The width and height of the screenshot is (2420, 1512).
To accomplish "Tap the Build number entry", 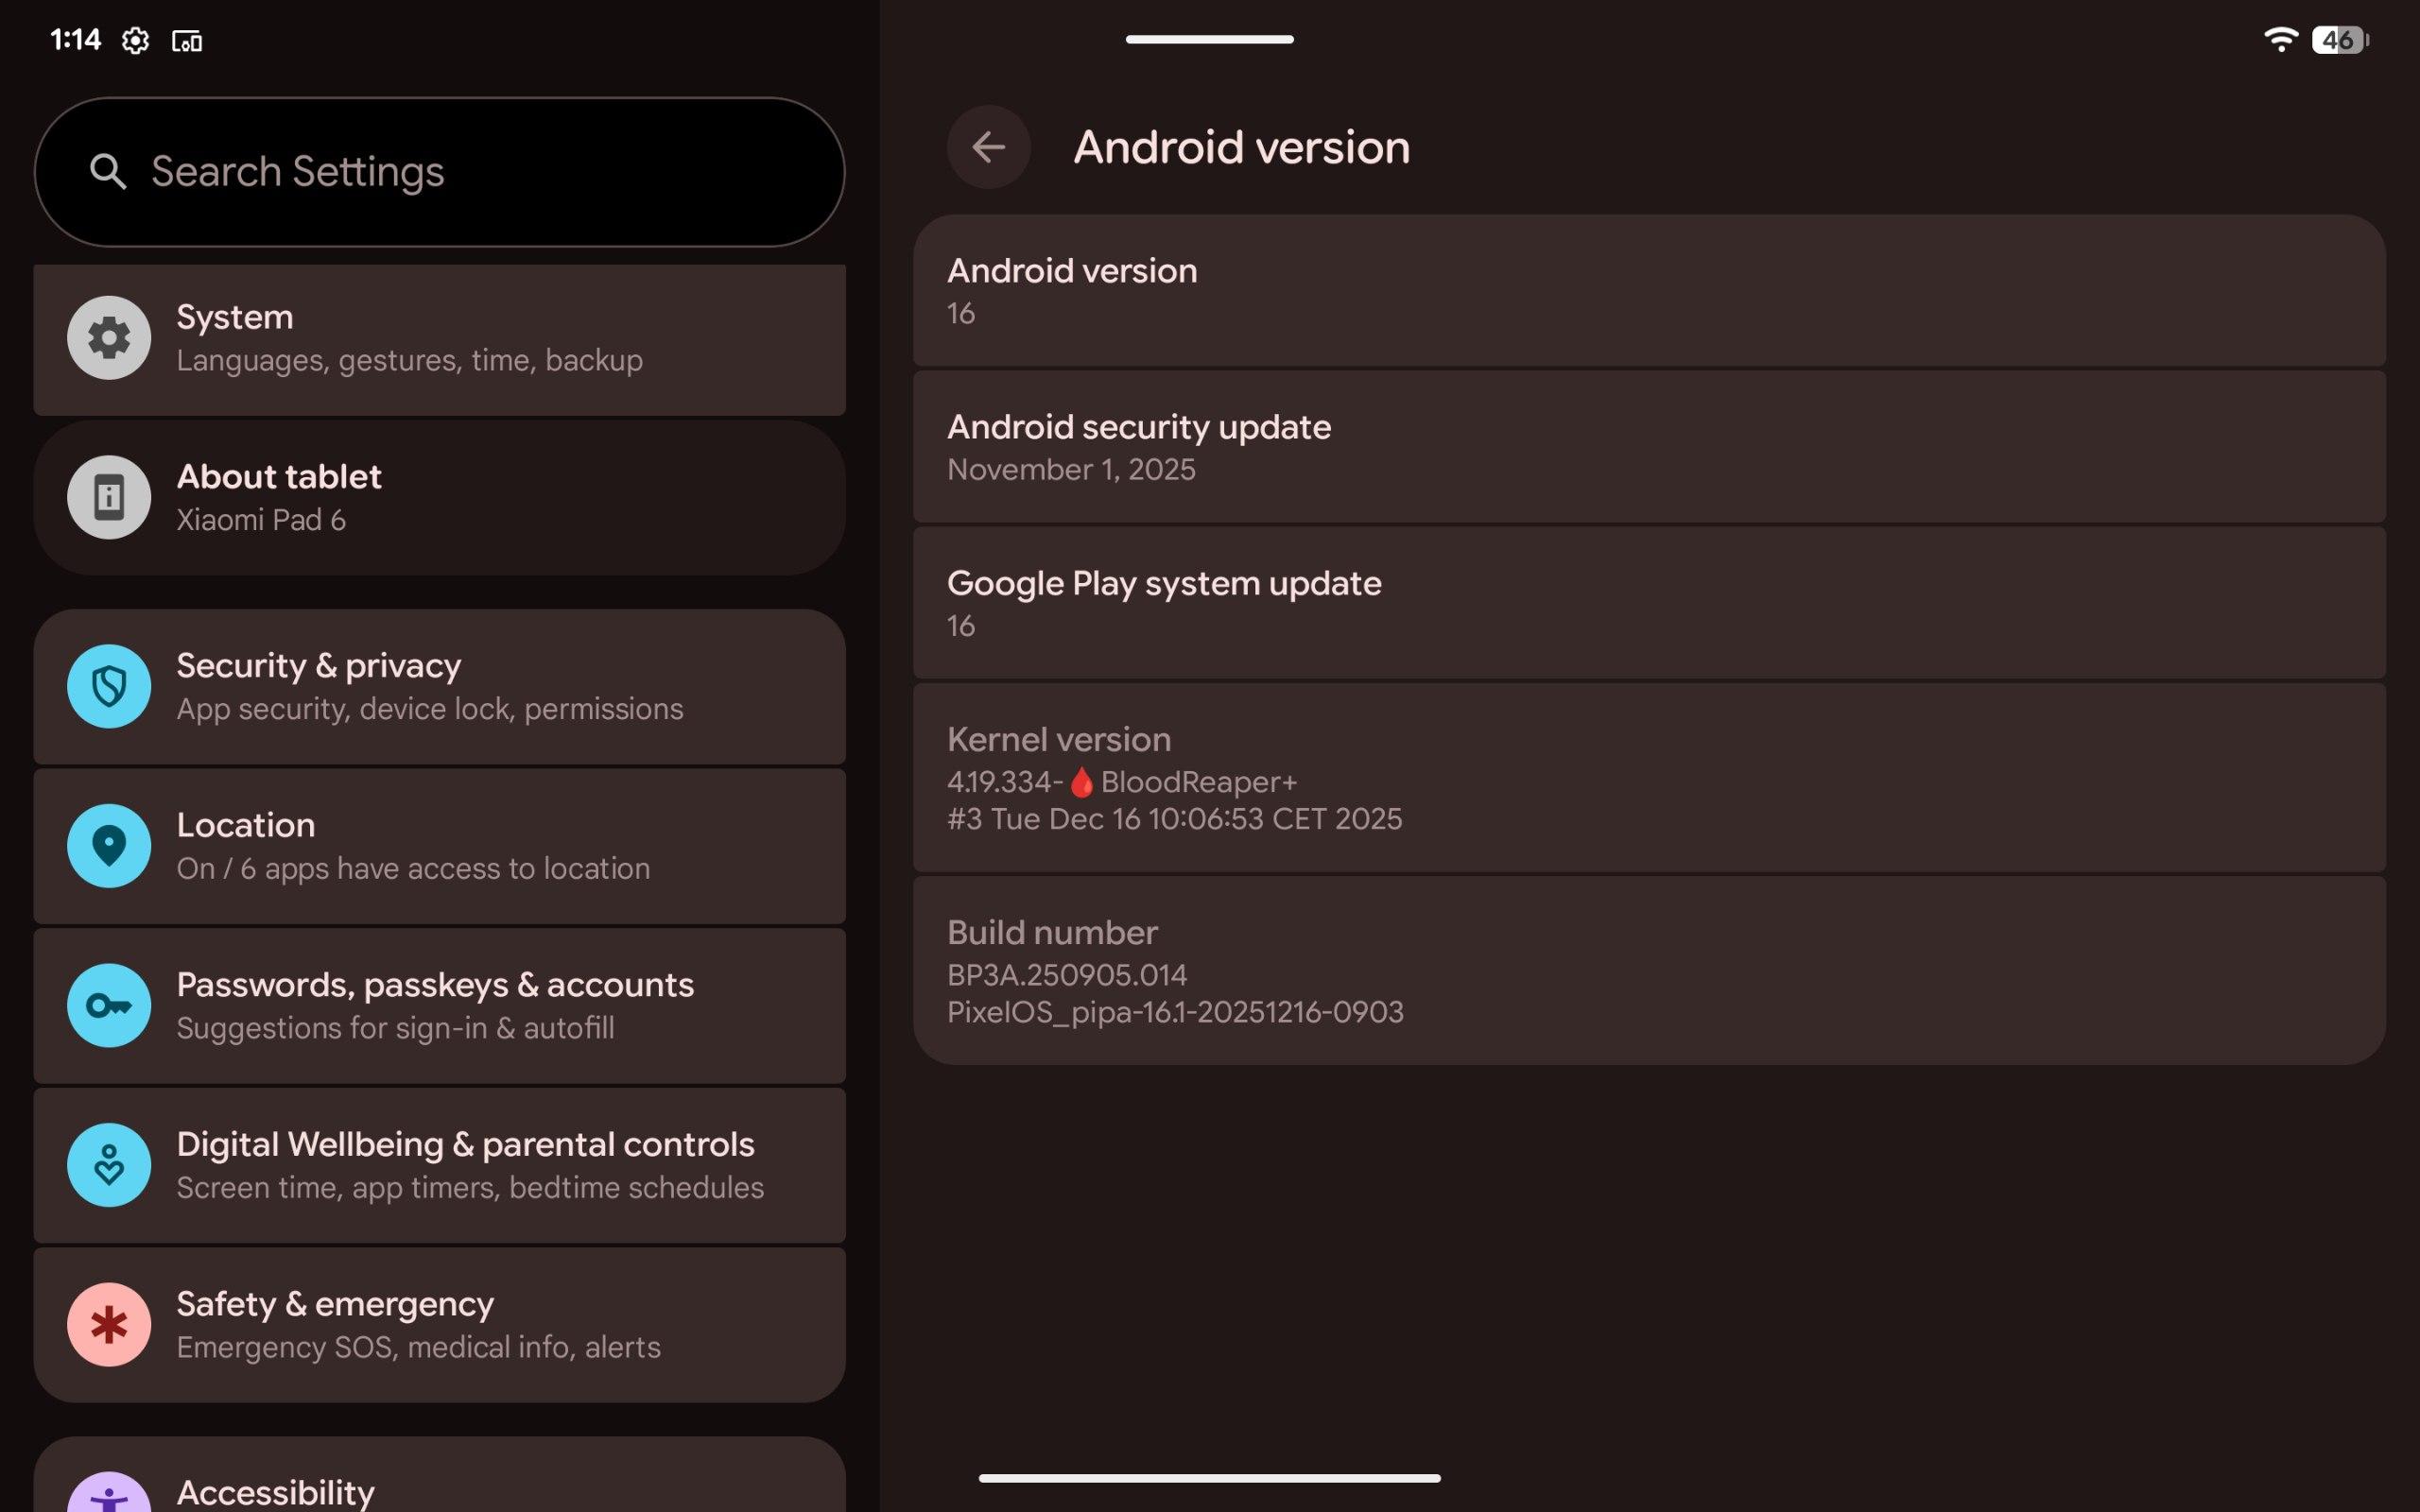I will point(1648,970).
